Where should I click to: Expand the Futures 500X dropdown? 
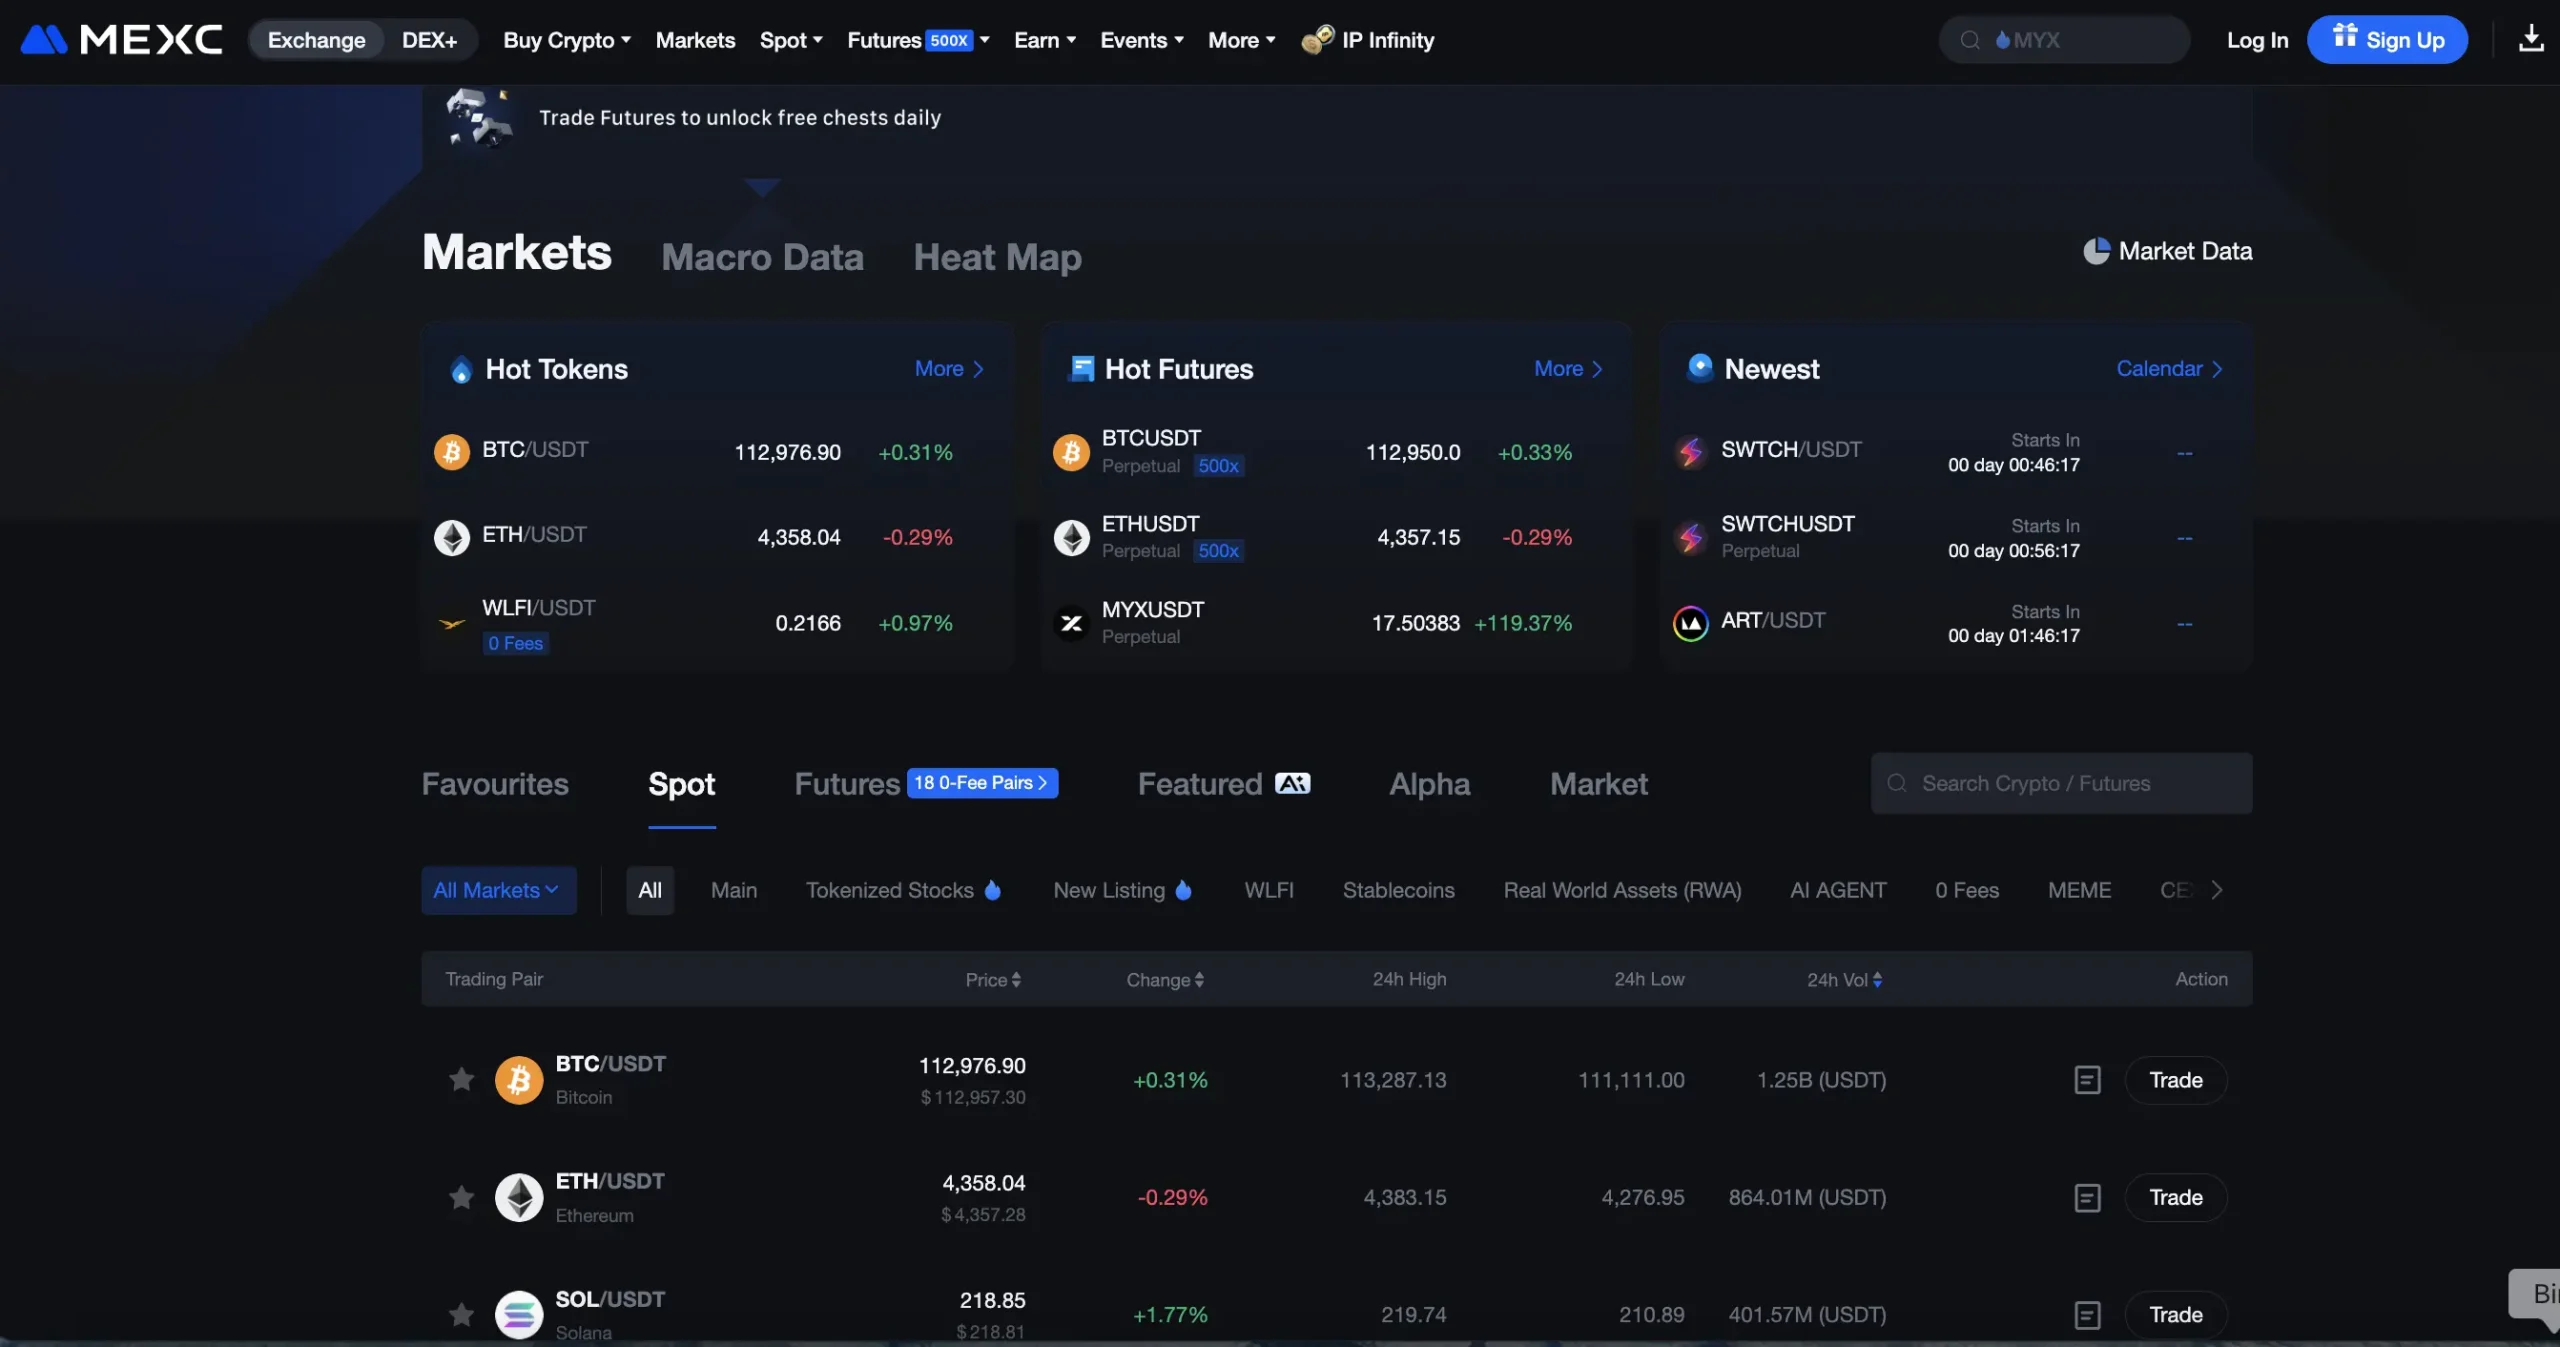(918, 40)
